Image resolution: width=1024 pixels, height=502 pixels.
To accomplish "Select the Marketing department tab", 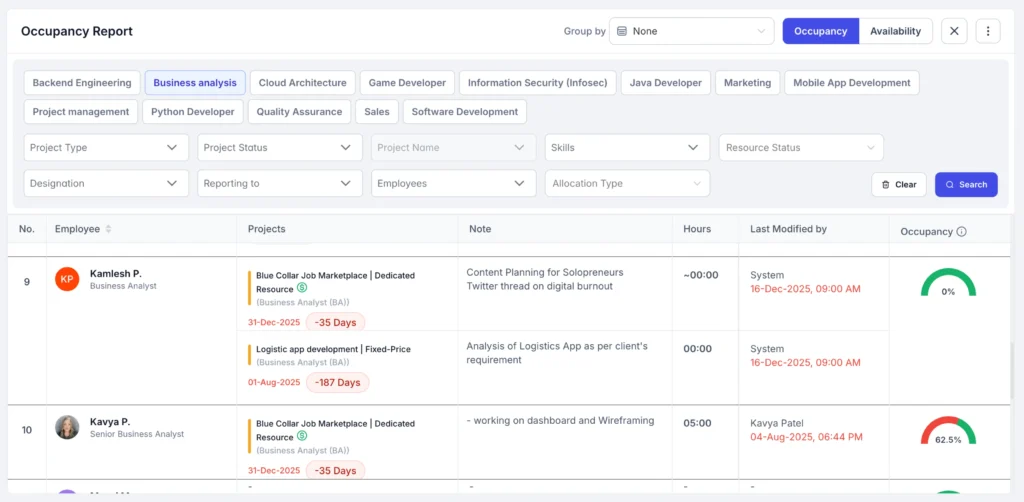I will click(x=747, y=83).
